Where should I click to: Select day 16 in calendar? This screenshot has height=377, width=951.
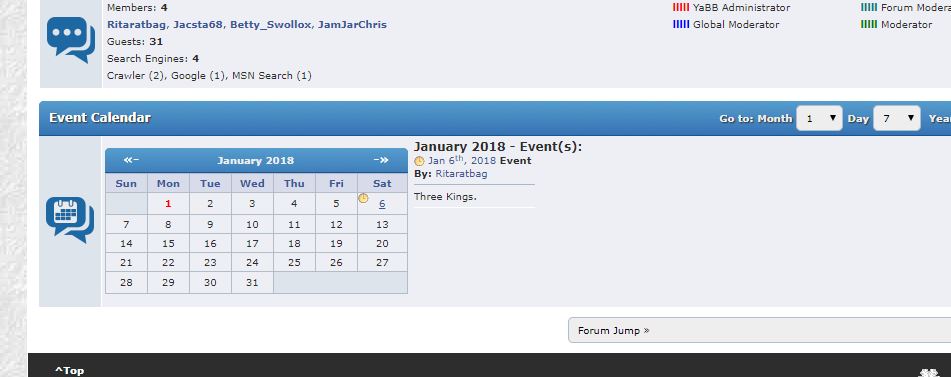click(x=210, y=244)
